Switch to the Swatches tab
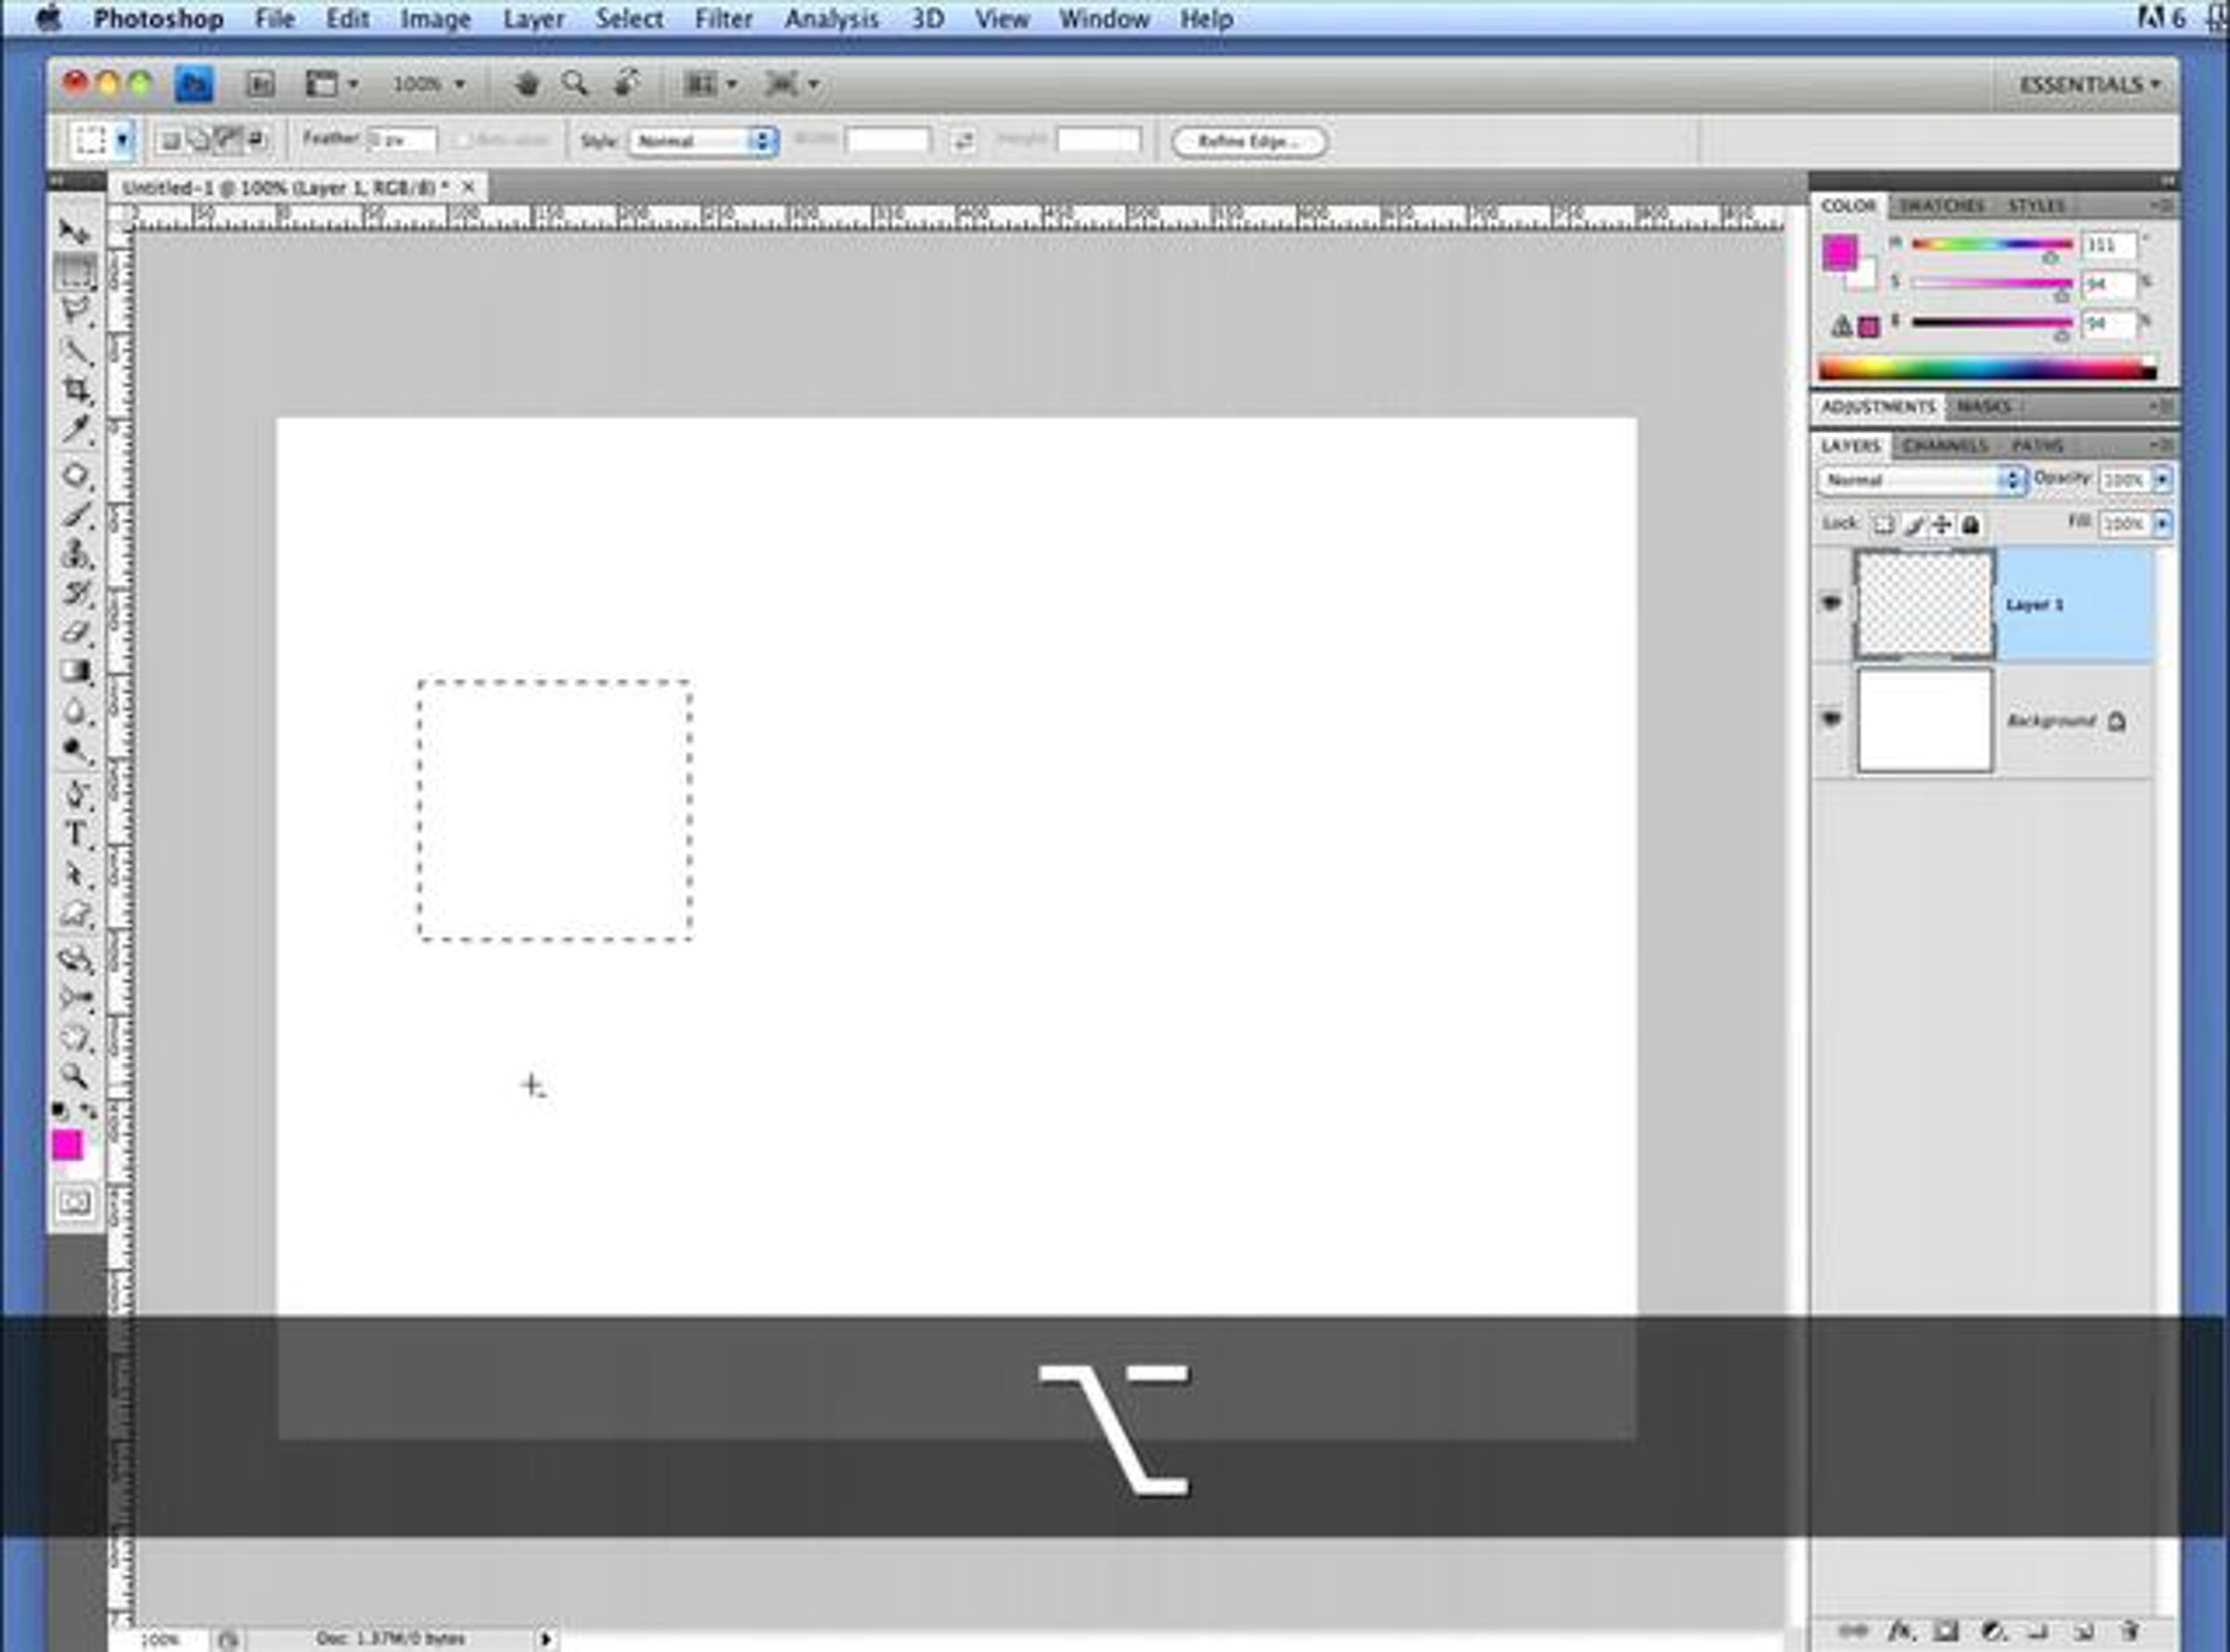The image size is (2230, 1652). tap(1941, 206)
